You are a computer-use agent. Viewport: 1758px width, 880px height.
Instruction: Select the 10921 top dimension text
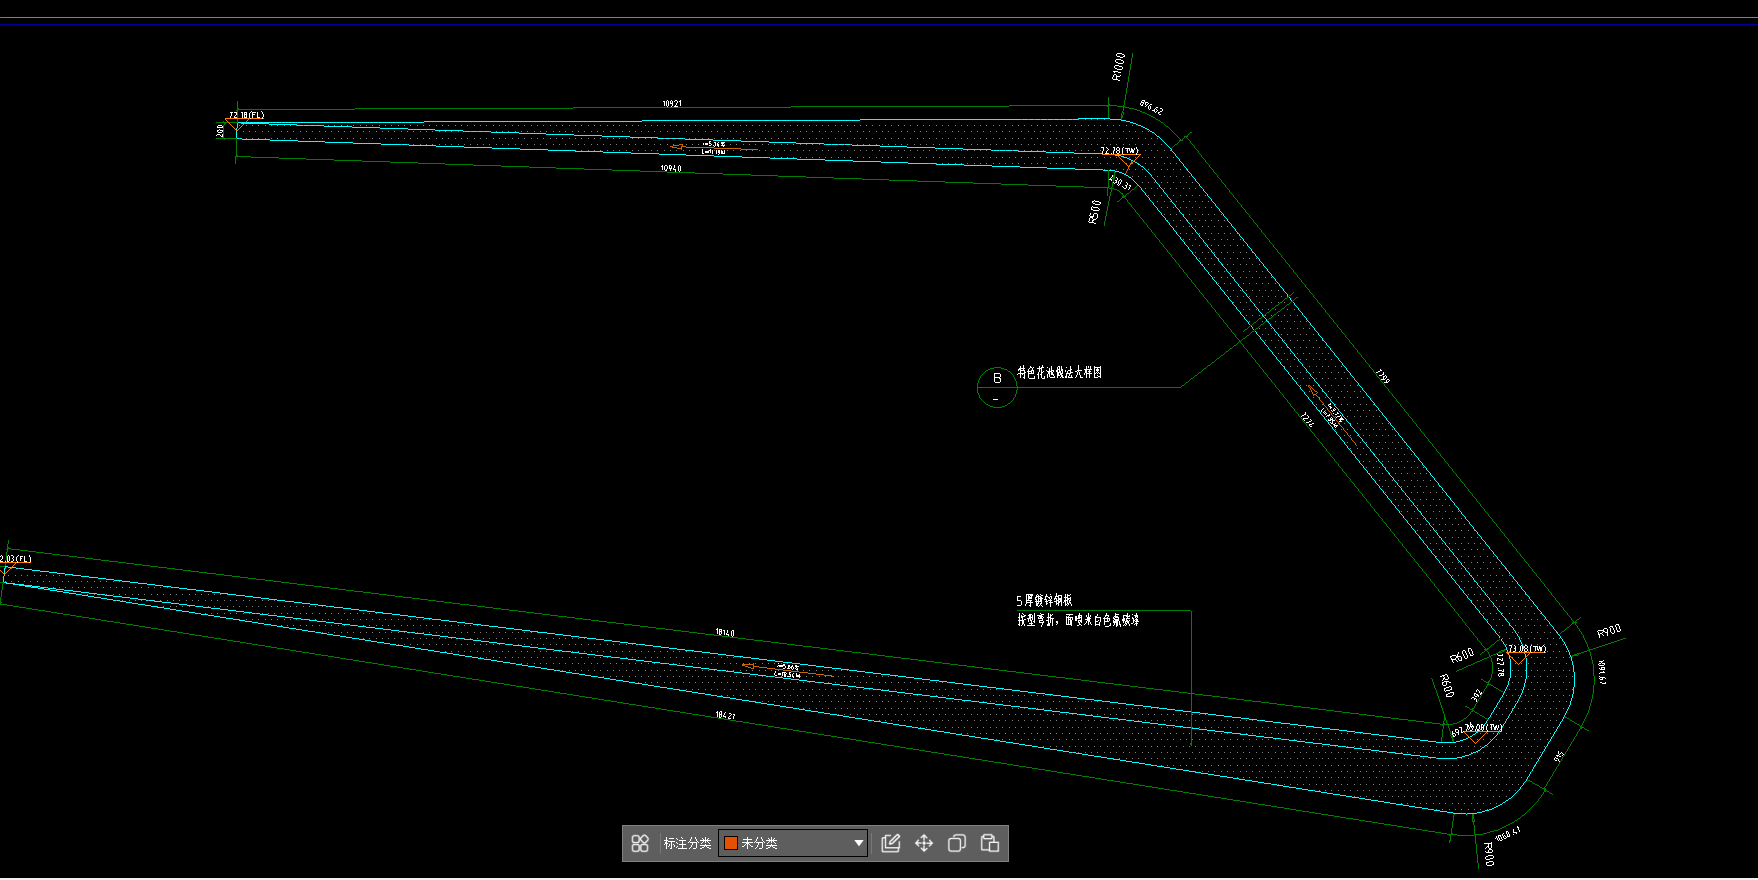(x=672, y=104)
